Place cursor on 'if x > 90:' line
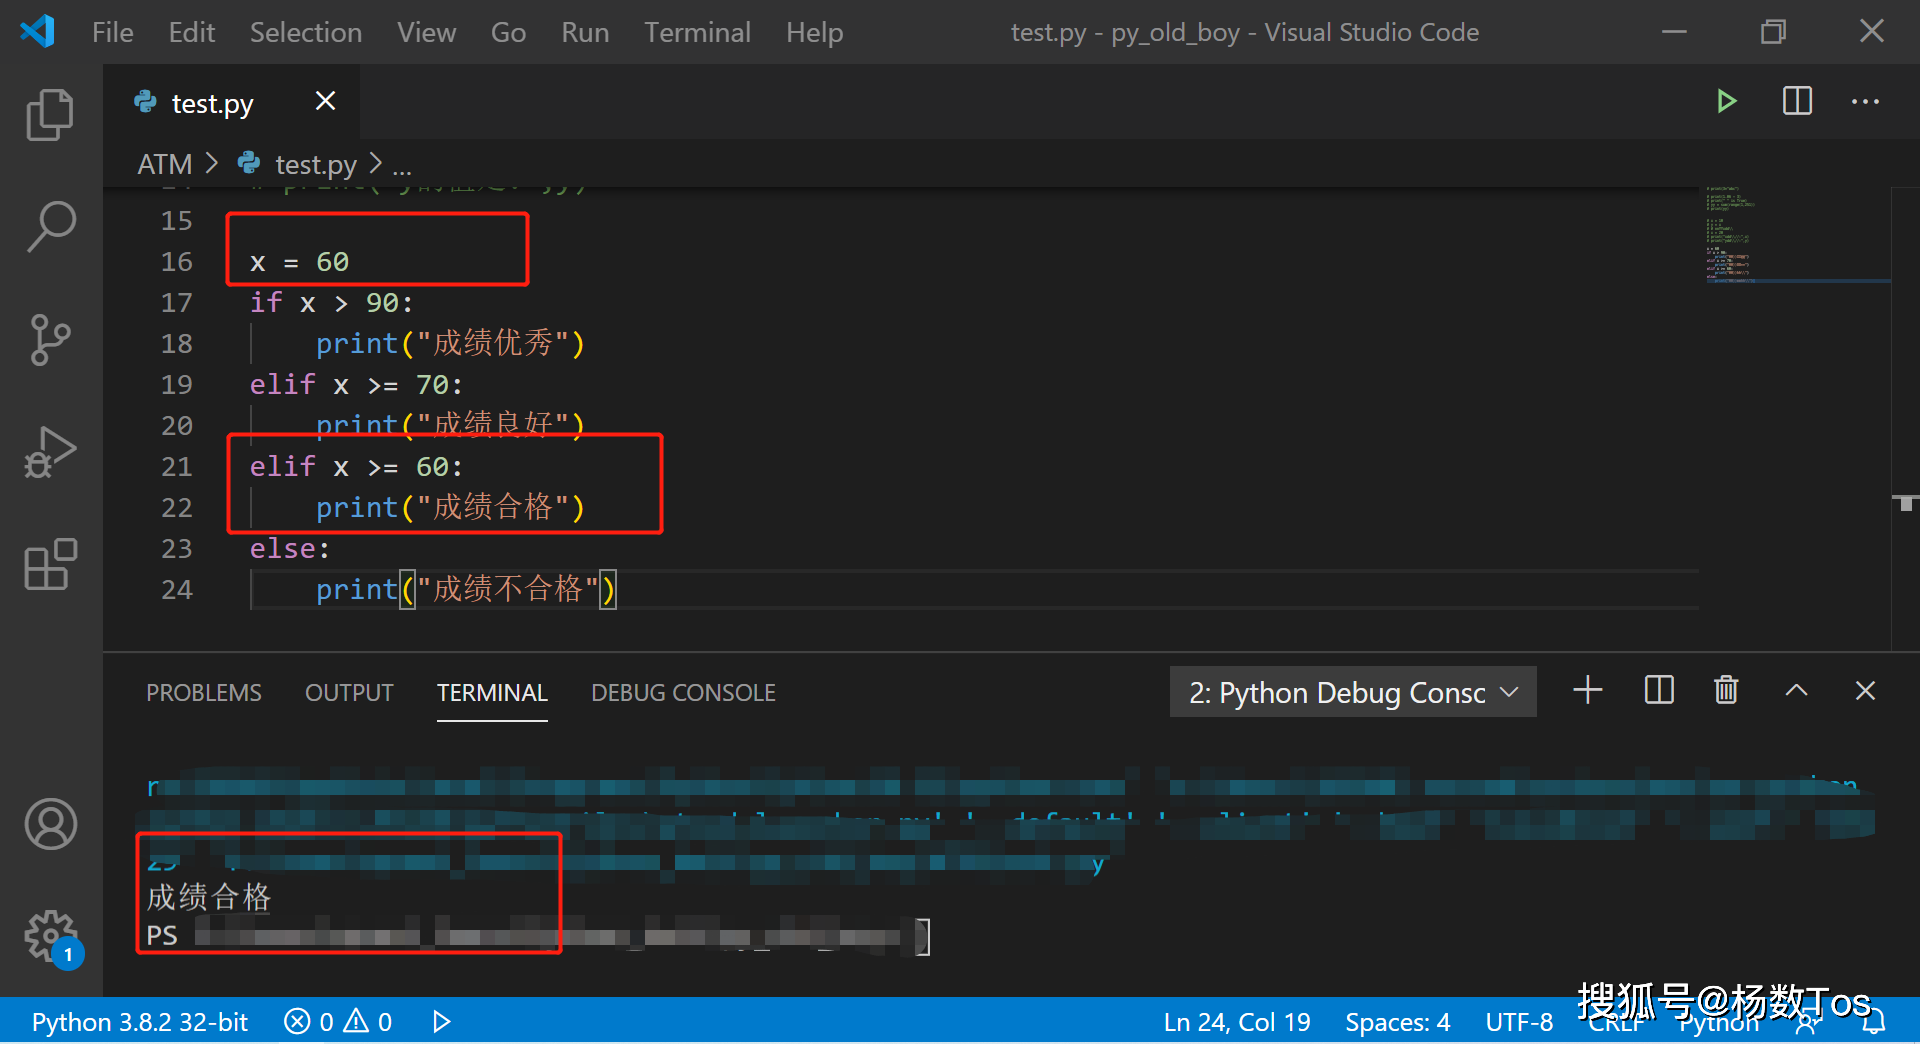Image resolution: width=1920 pixels, height=1044 pixels. point(331,303)
